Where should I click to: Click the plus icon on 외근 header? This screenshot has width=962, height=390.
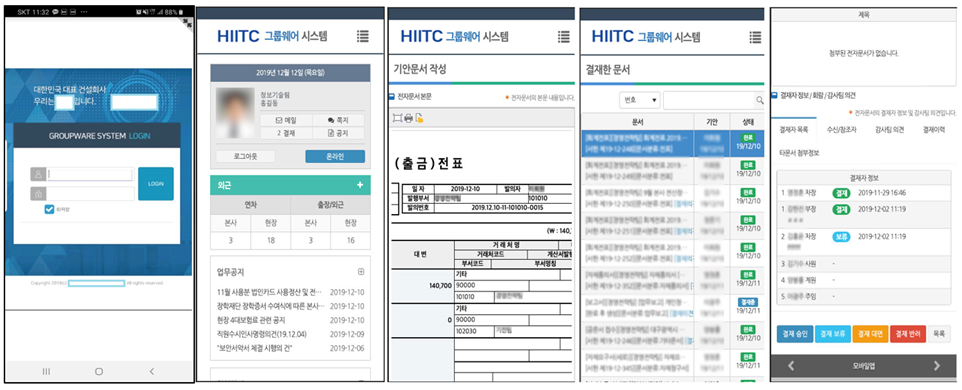[360, 185]
